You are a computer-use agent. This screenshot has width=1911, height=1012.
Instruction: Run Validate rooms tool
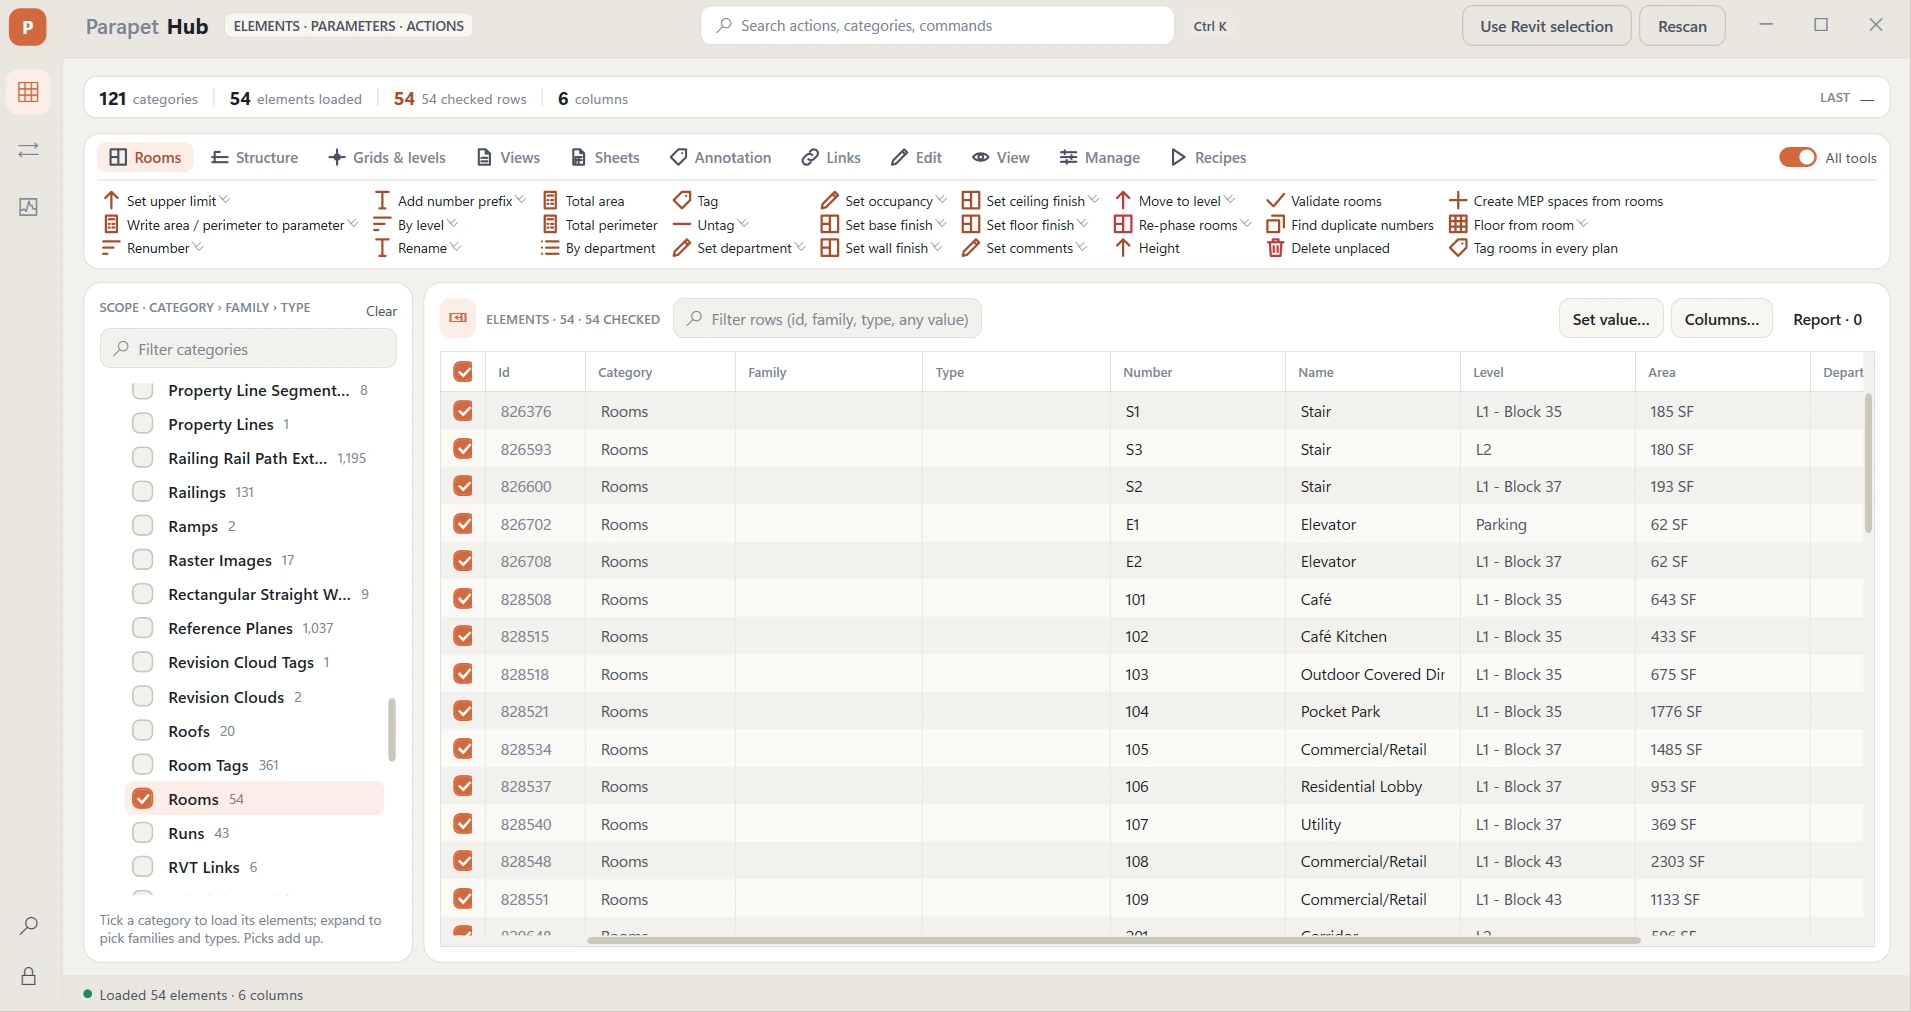[1324, 201]
